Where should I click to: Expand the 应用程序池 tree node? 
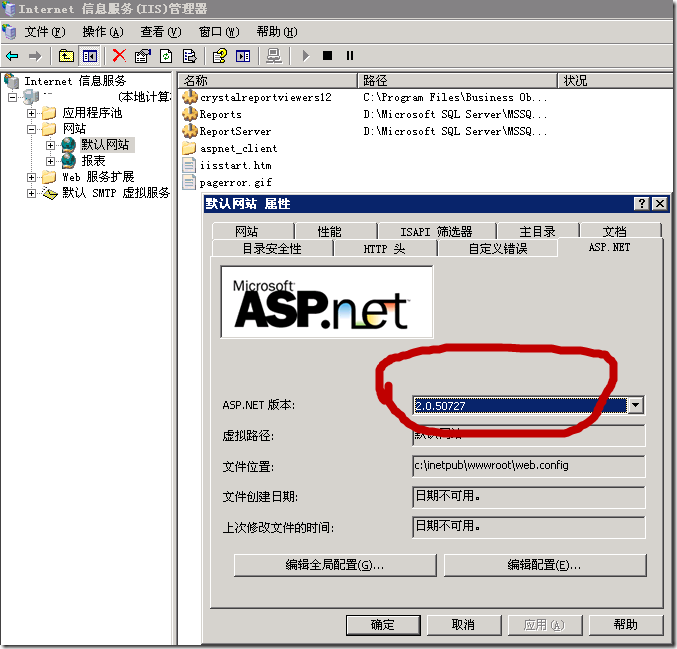click(x=31, y=113)
